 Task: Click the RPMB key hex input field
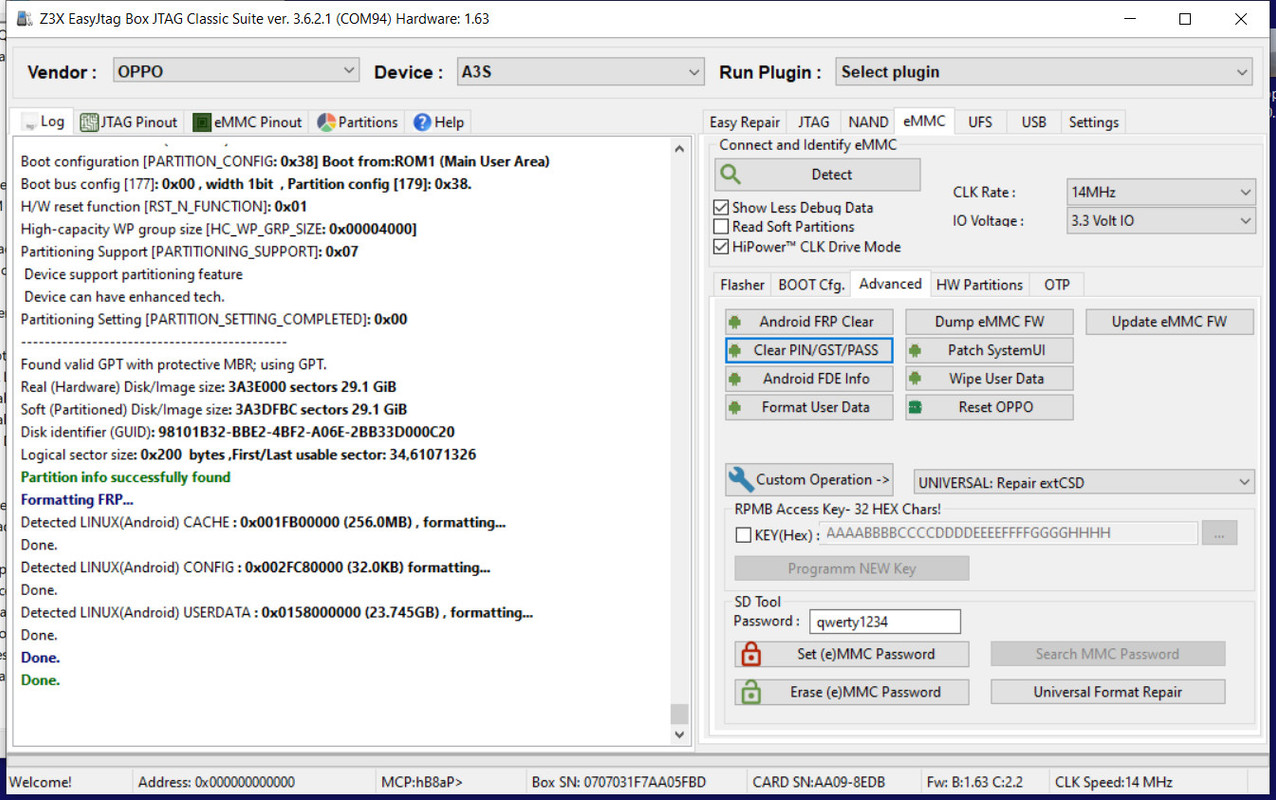1008,533
